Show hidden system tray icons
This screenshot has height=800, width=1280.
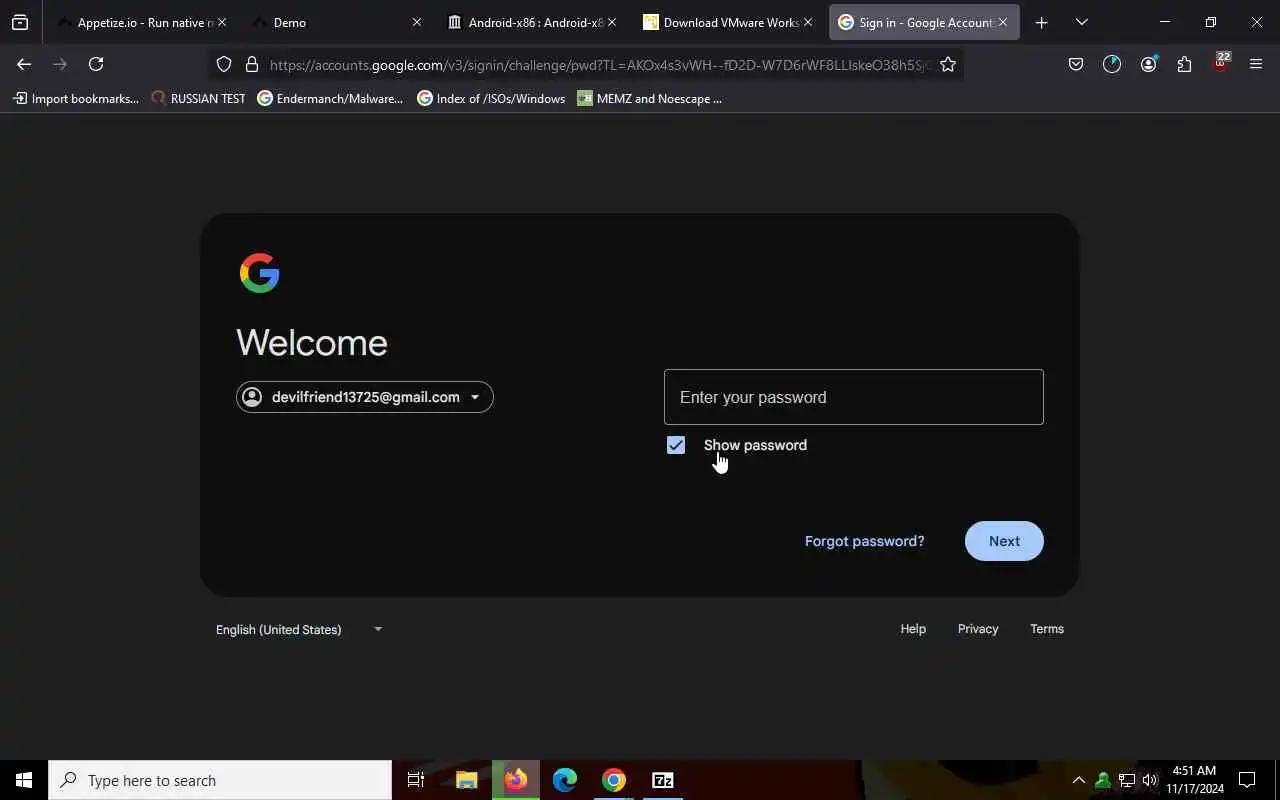1078,780
